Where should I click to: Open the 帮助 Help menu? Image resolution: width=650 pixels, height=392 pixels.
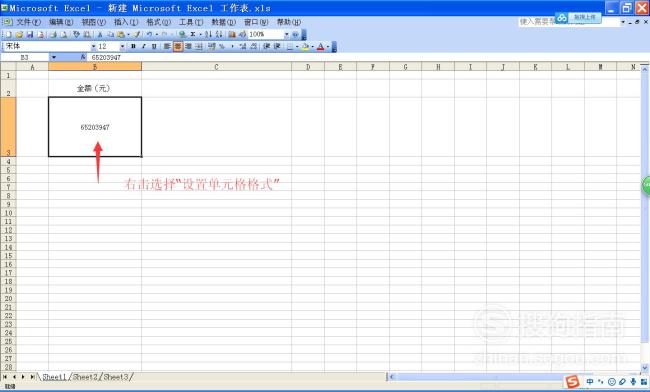coord(289,22)
